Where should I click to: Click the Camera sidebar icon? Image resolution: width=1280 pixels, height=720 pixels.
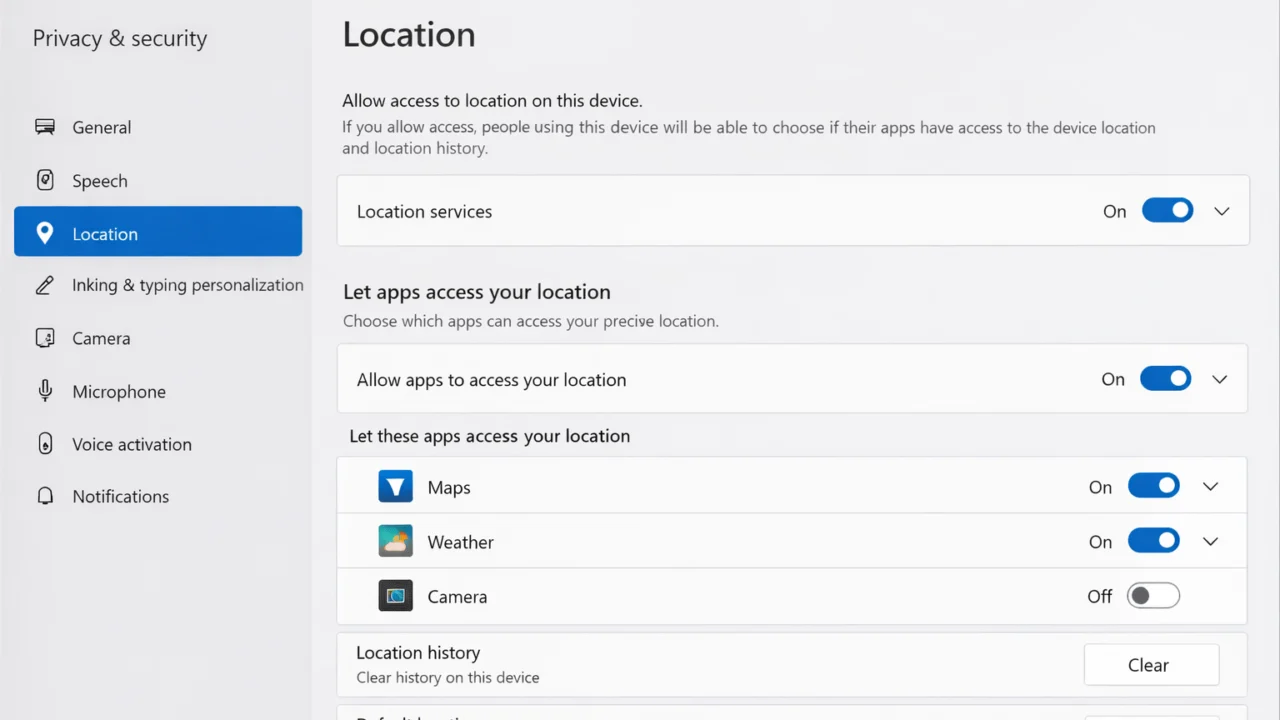coord(45,338)
